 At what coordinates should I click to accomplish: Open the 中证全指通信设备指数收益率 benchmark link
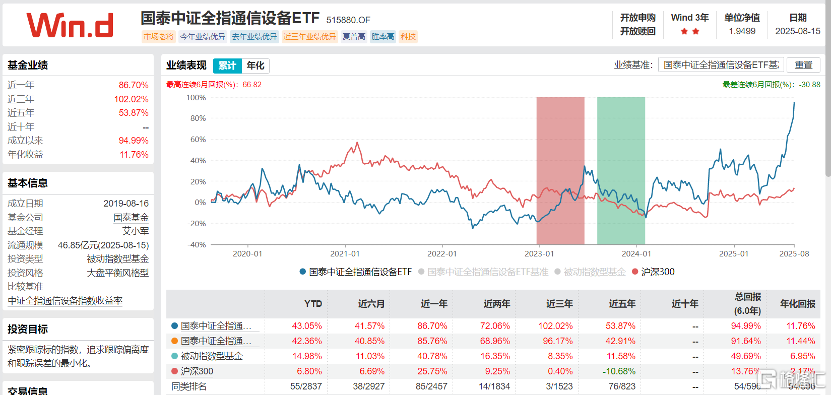coord(65,300)
